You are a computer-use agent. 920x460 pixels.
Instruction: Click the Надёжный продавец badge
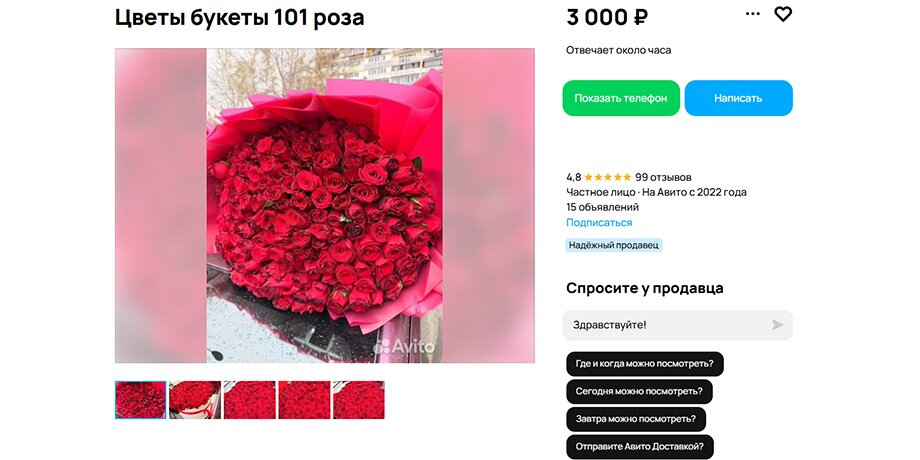614,245
